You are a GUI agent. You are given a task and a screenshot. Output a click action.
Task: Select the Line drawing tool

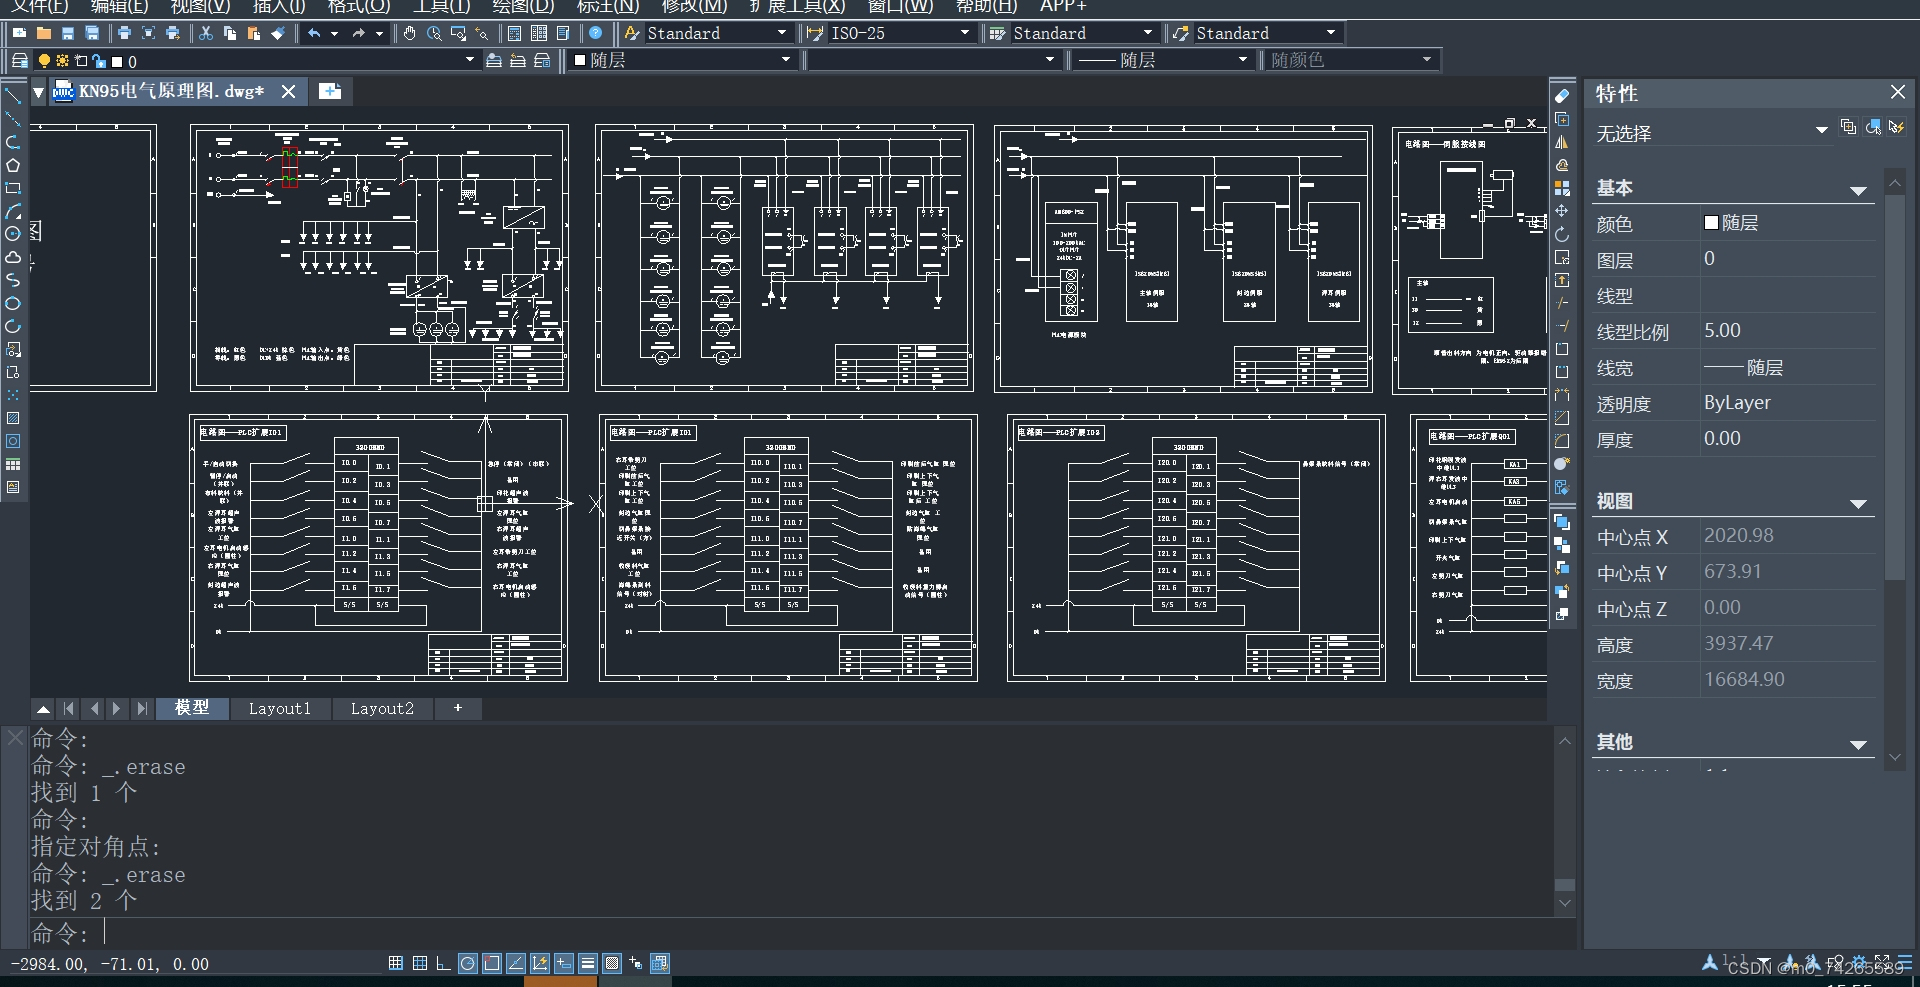click(13, 96)
